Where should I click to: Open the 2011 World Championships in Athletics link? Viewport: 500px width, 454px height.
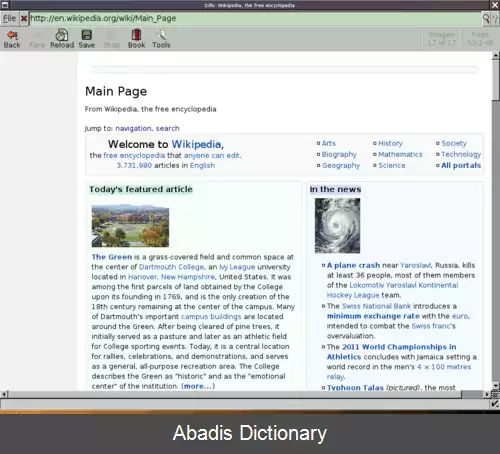click(x=392, y=352)
